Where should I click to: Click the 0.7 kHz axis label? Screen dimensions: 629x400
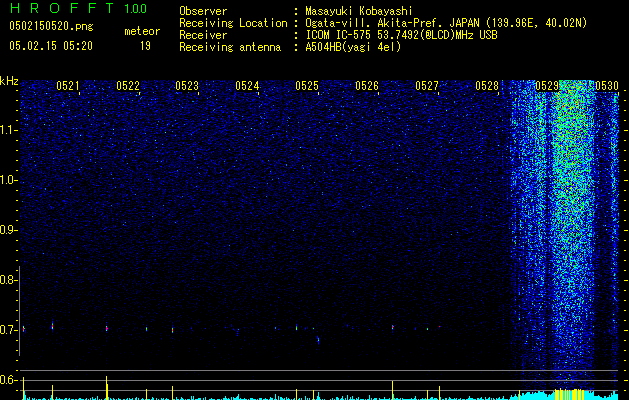click(8, 330)
